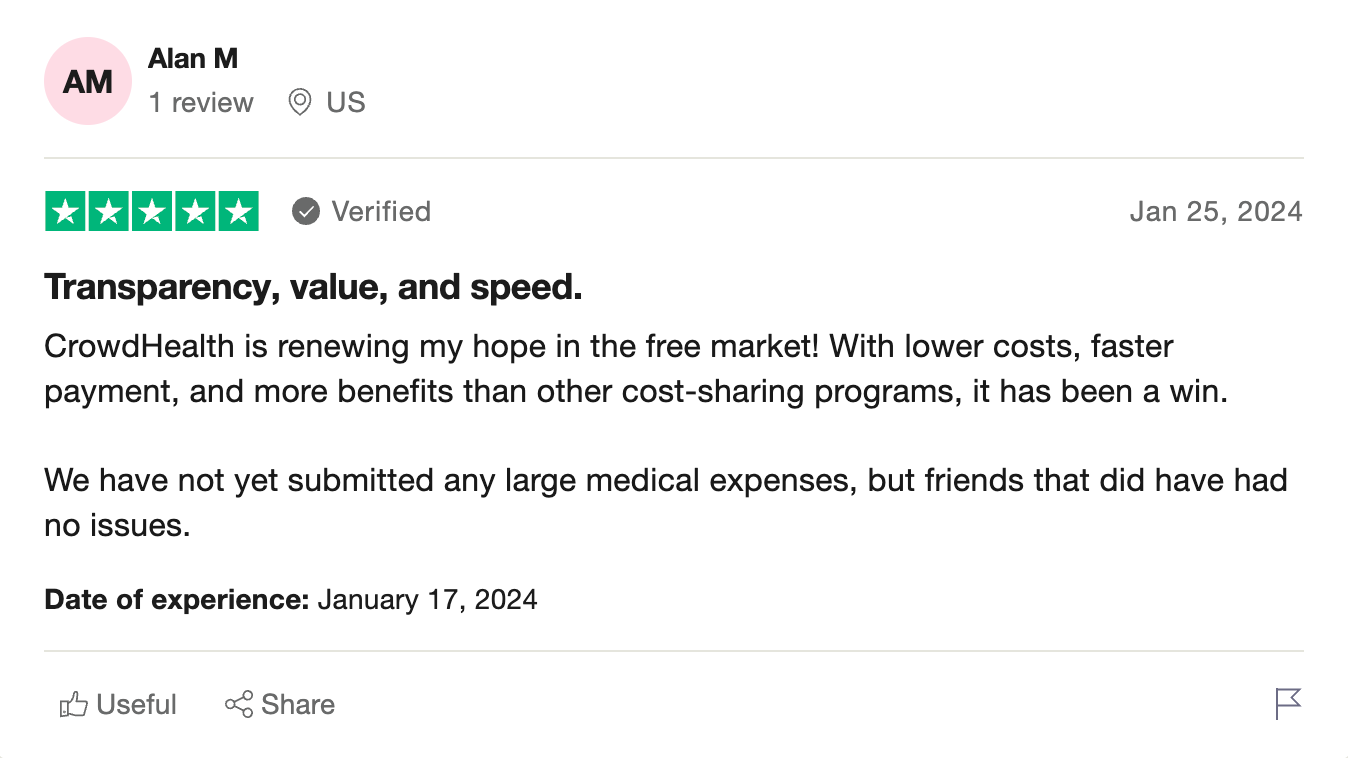Screen dimensions: 1348x758
Task: Click the US country label
Action: 346,103
